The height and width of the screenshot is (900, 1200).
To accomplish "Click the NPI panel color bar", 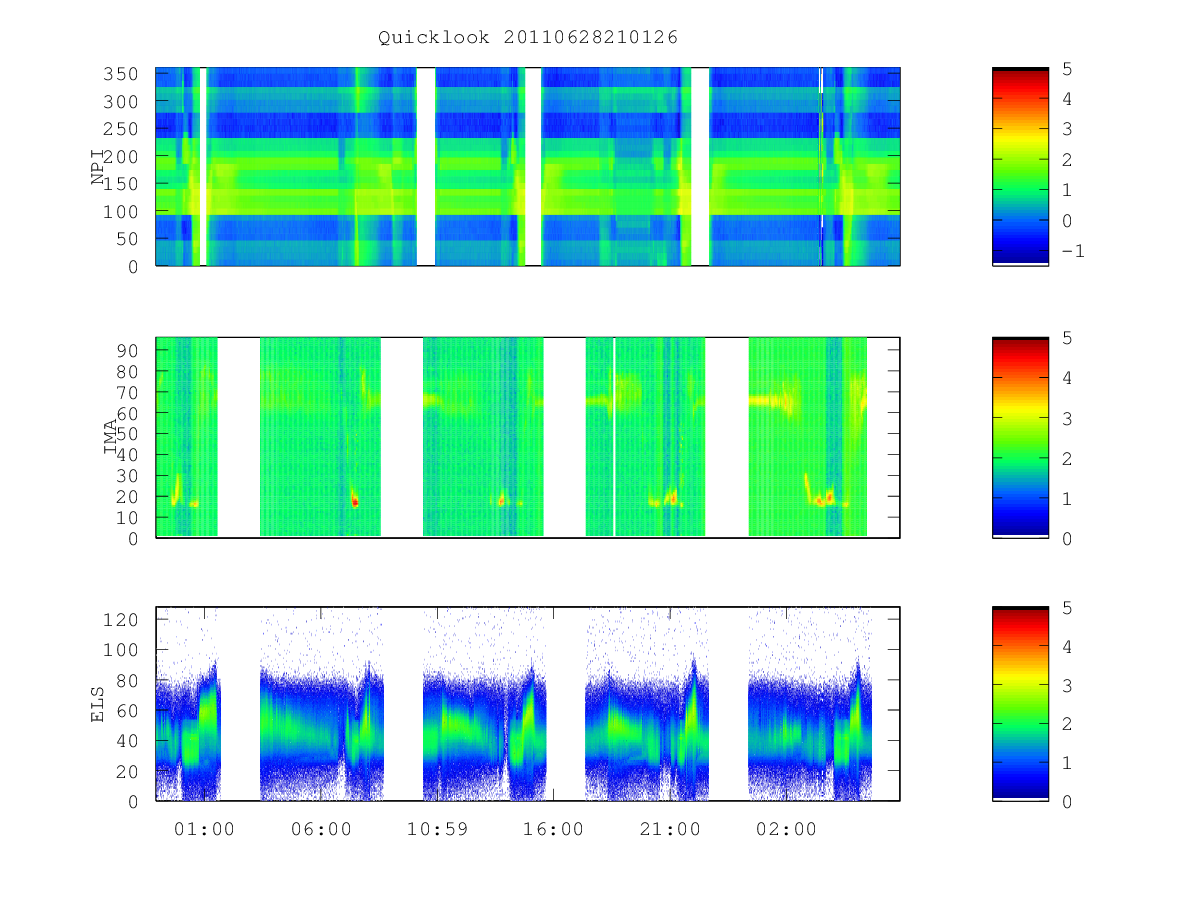I will click(x=1020, y=166).
